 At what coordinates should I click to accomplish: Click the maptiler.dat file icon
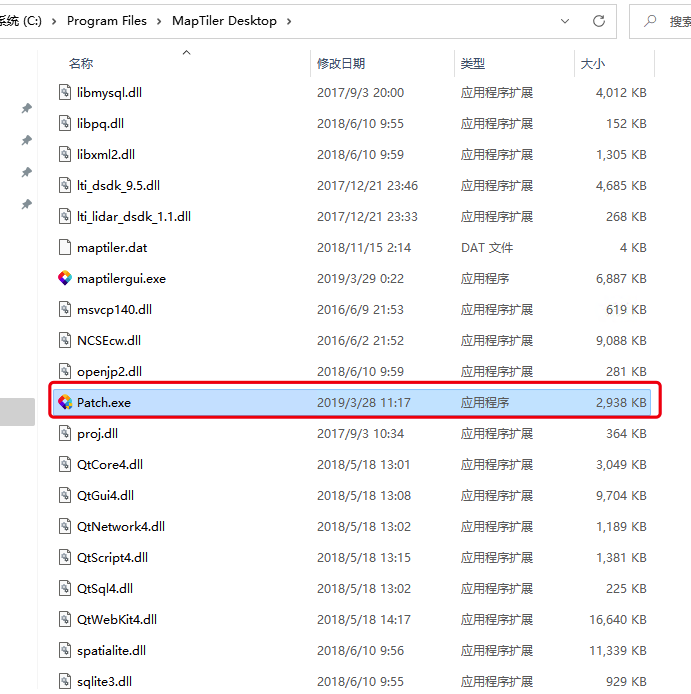point(67,248)
